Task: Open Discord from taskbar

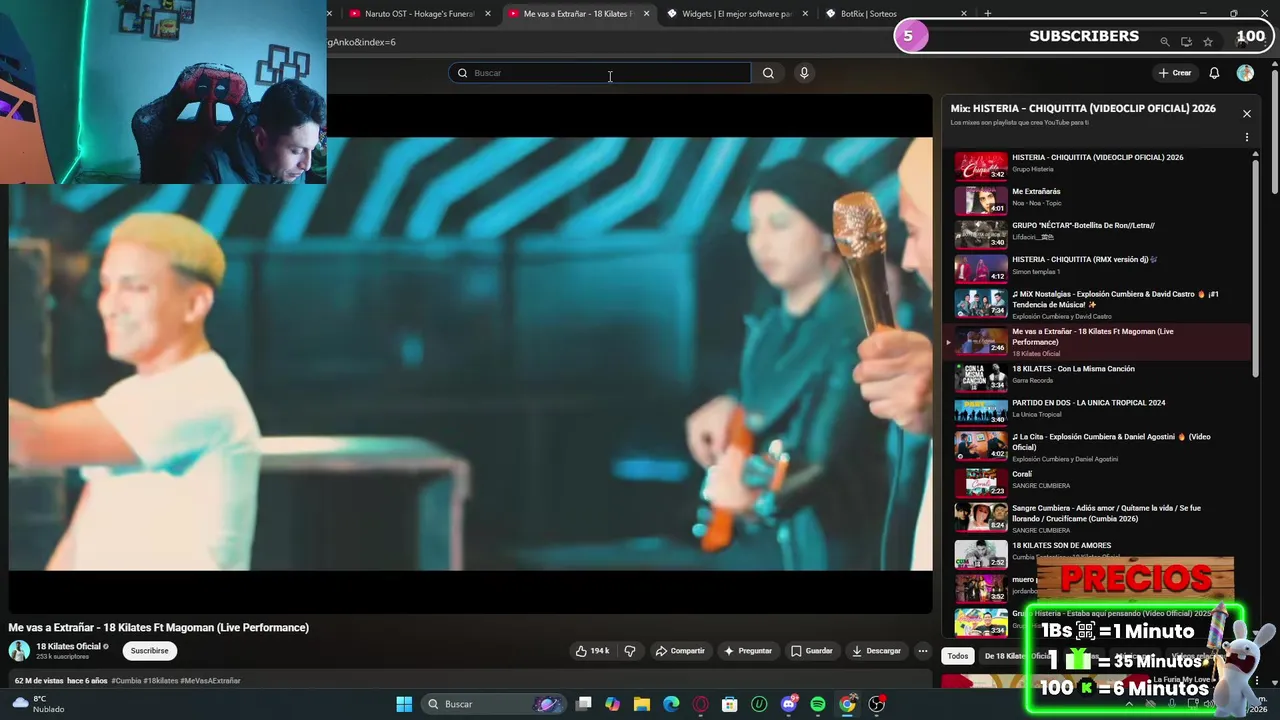Action: [789, 704]
